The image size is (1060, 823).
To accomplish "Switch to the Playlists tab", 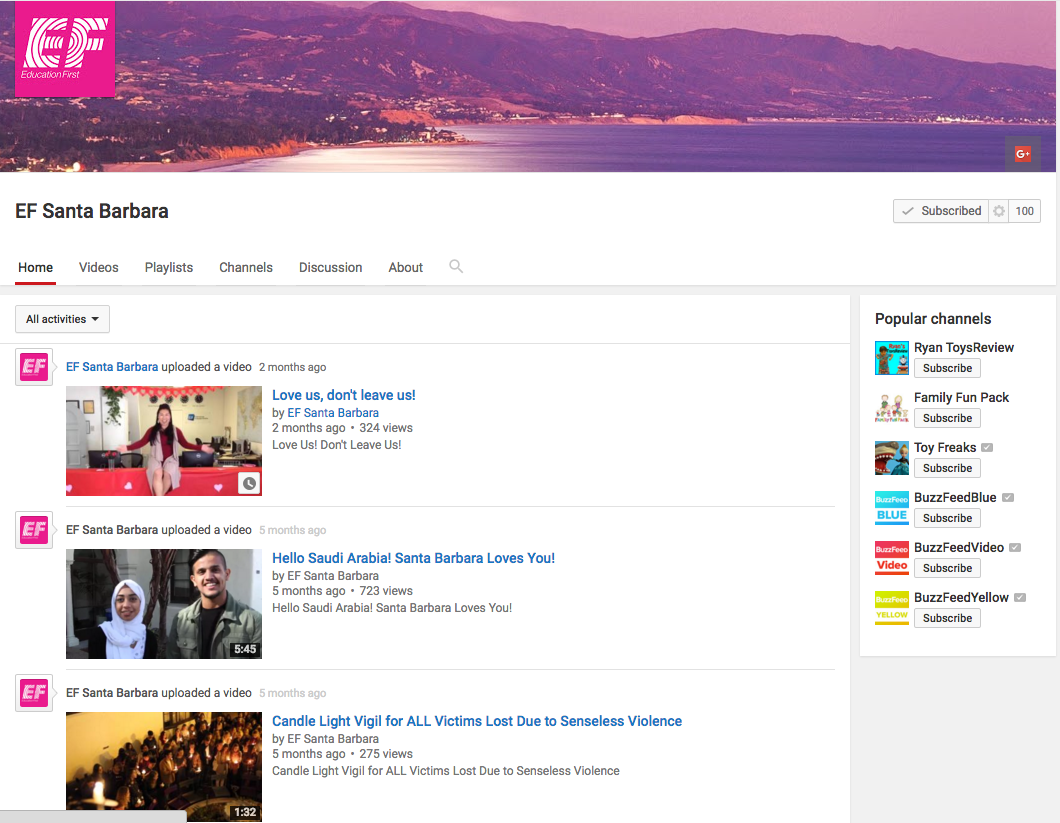I will (169, 268).
